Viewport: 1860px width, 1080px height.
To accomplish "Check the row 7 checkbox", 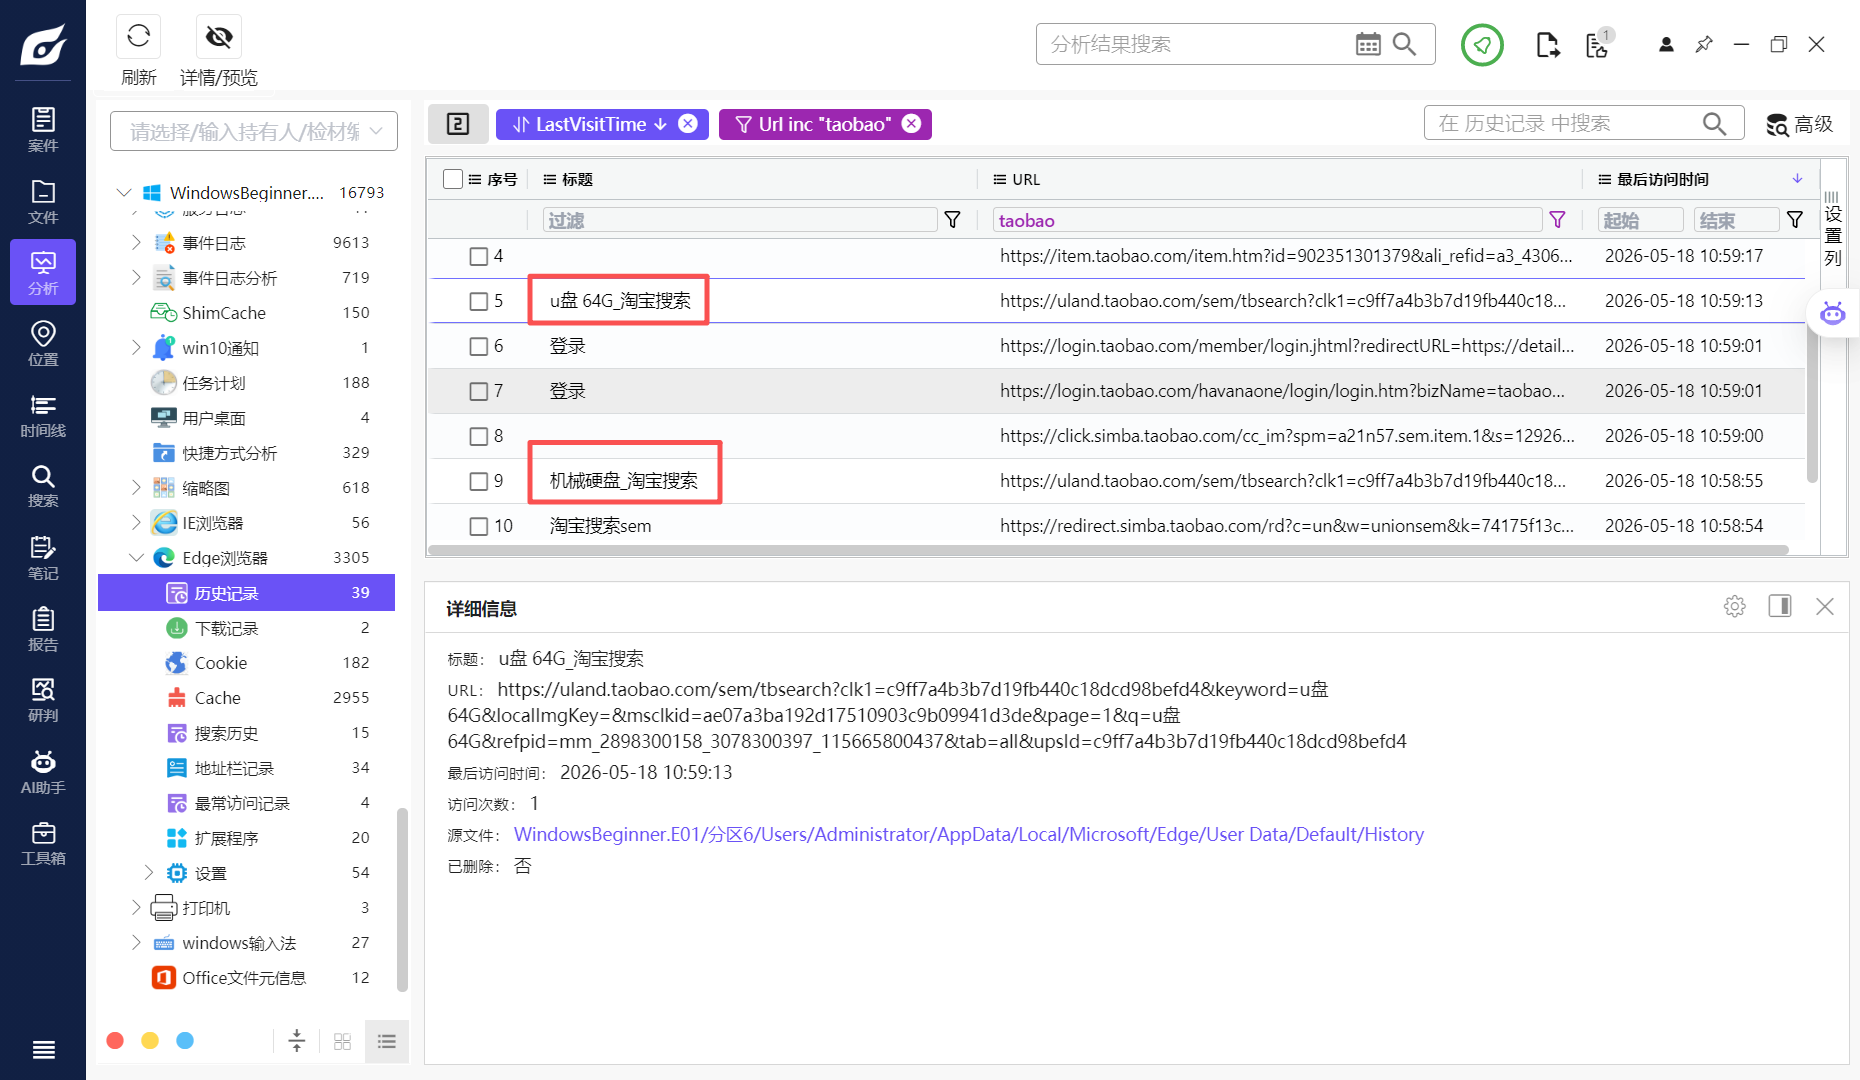I will tap(479, 391).
